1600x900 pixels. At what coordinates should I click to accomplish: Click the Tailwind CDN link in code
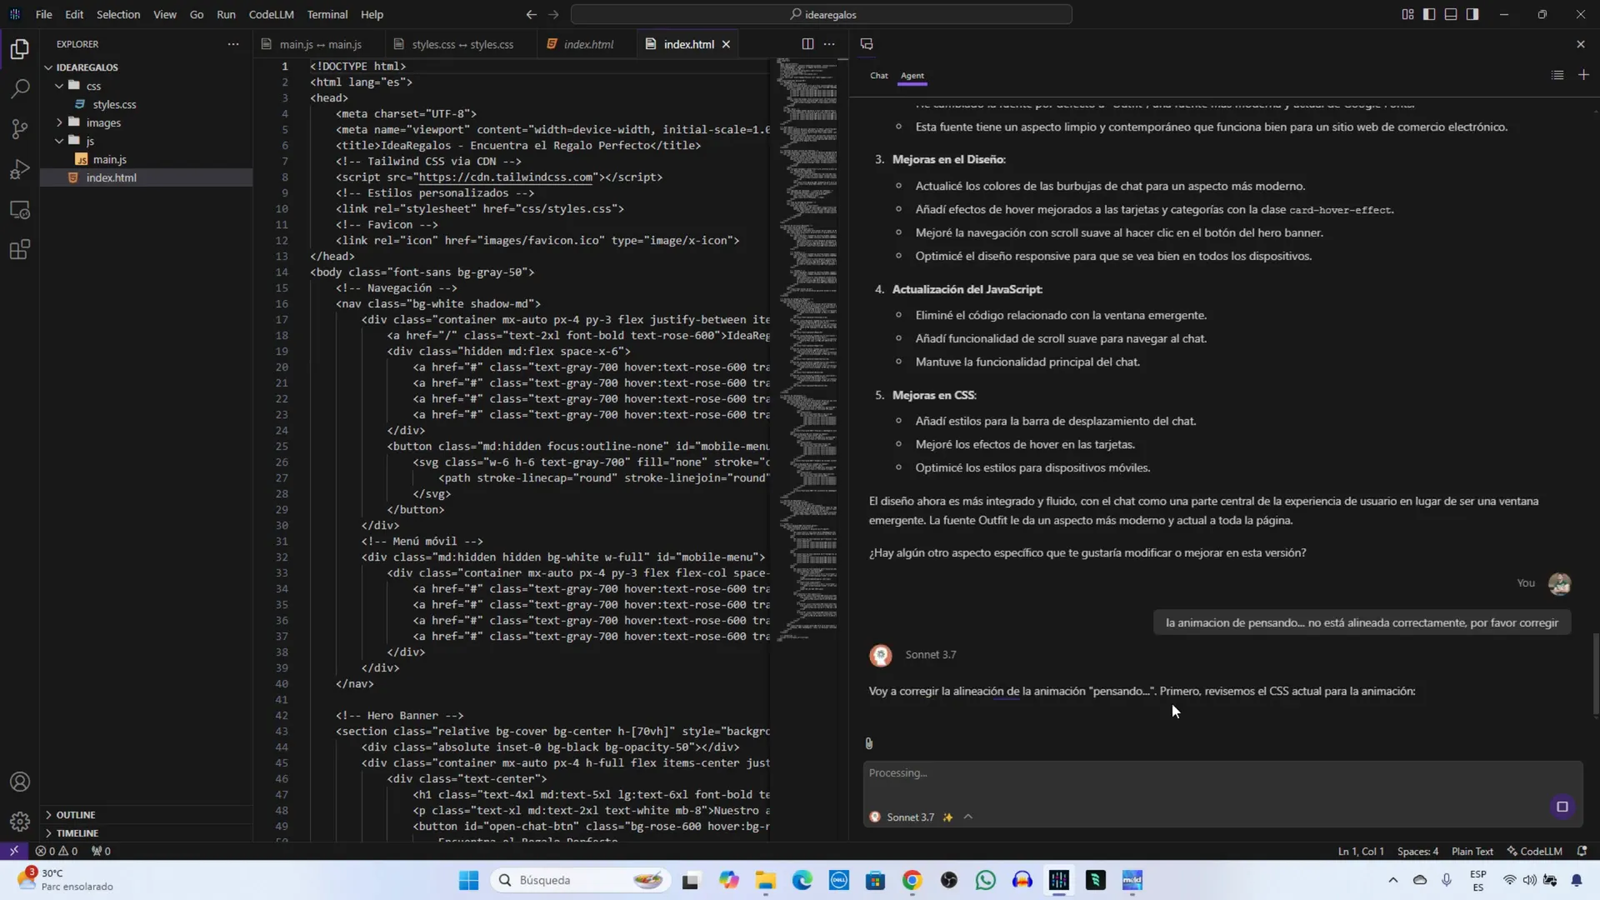tap(505, 177)
